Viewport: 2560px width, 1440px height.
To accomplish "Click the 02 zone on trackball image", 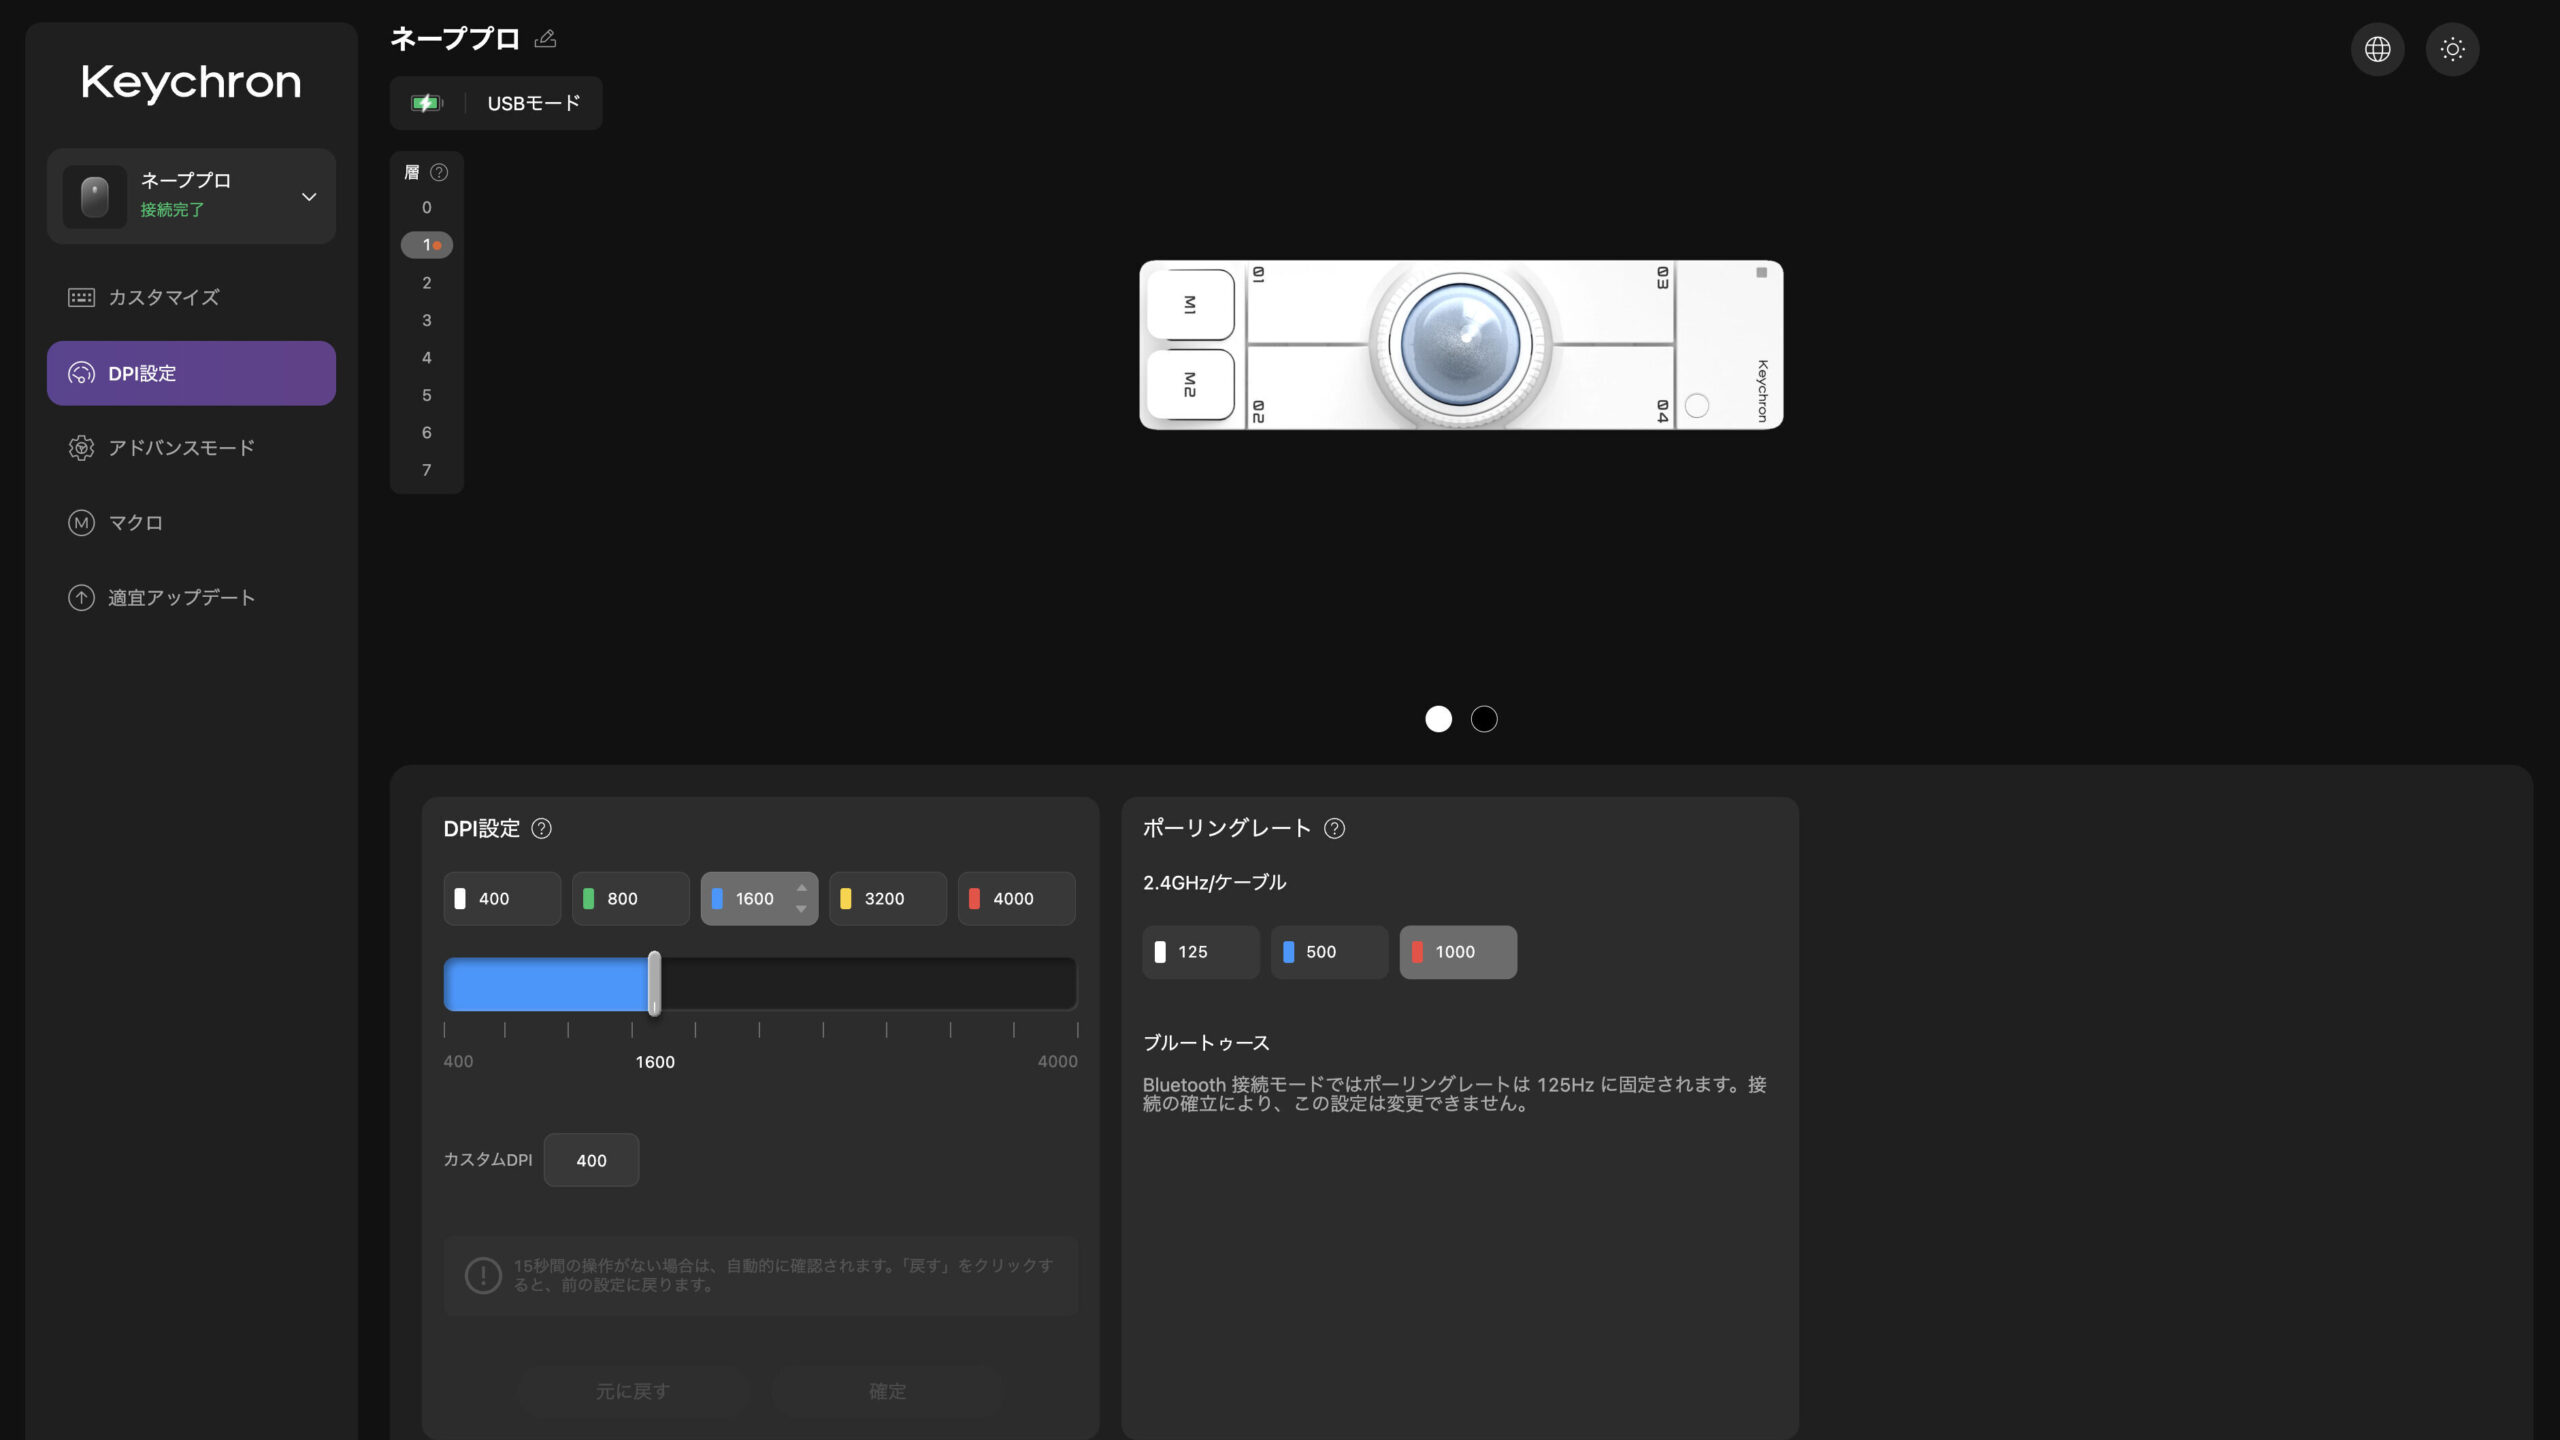I will coord(1310,388).
